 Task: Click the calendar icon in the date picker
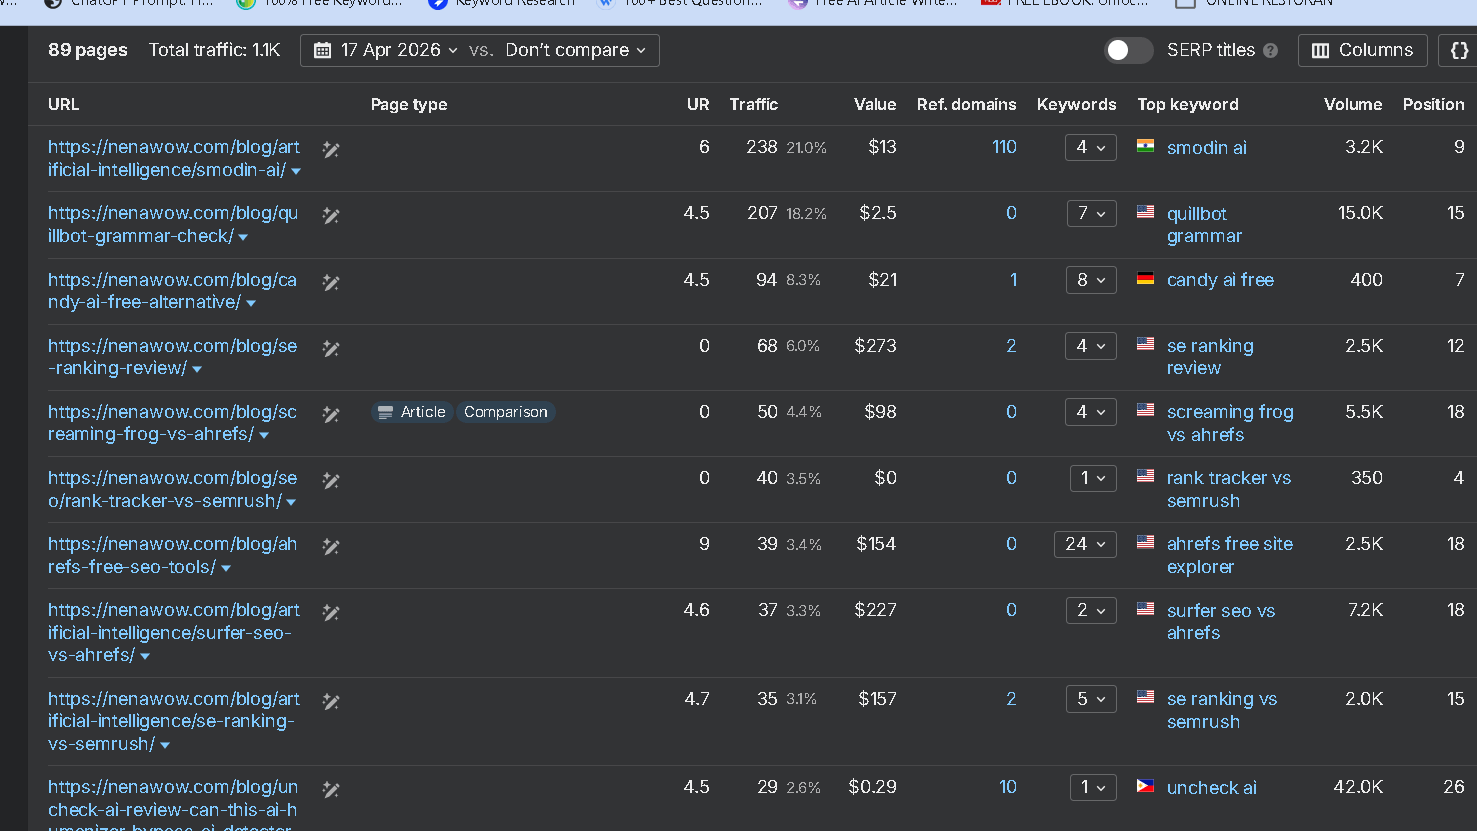click(x=323, y=51)
